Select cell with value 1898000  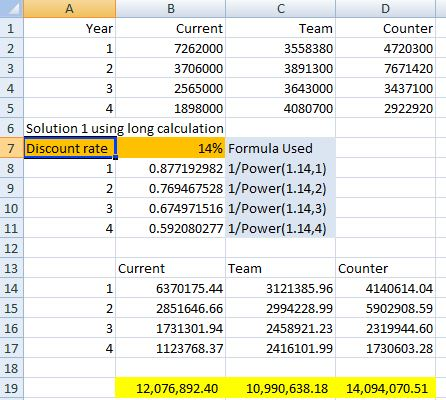pyautogui.click(x=171, y=108)
